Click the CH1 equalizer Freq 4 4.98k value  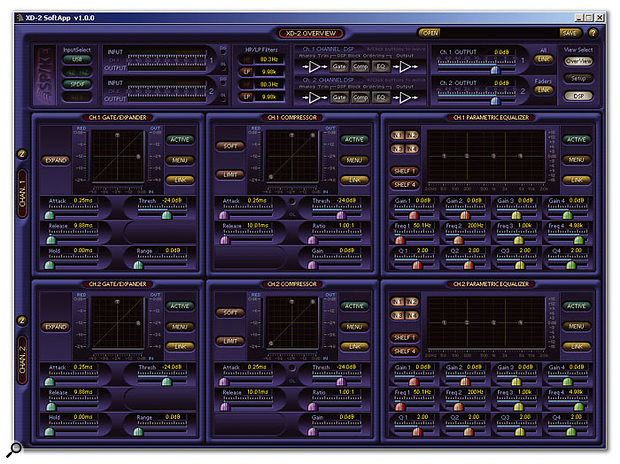[576, 225]
